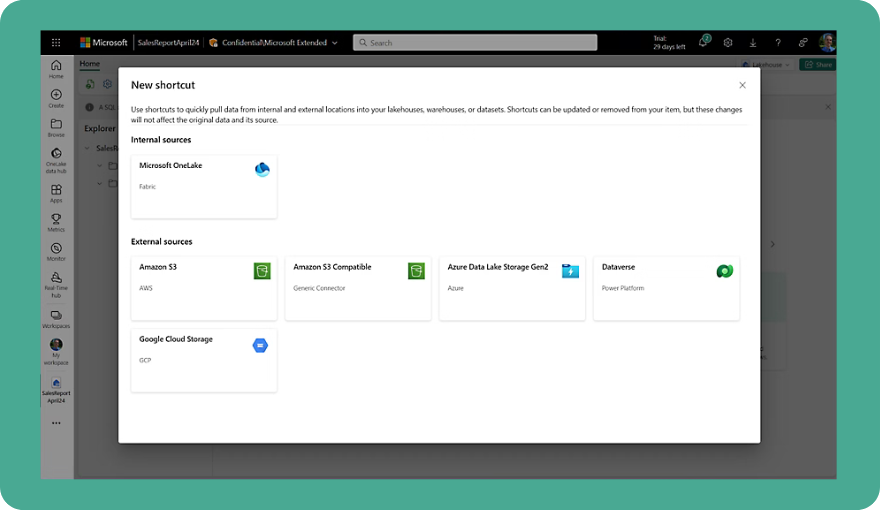Select the Amazon S3 Compatible card
Screen dimensions: 880x510
point(358,288)
